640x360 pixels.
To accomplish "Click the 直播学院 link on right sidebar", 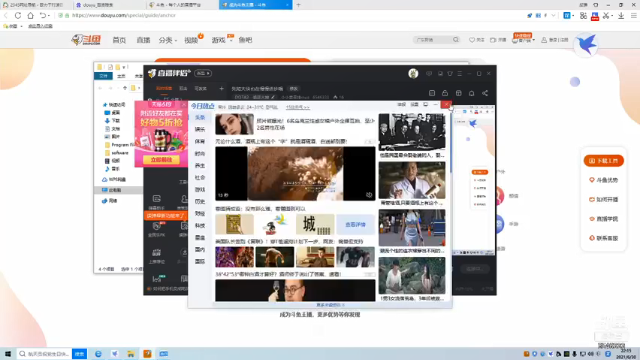I will point(604,219).
